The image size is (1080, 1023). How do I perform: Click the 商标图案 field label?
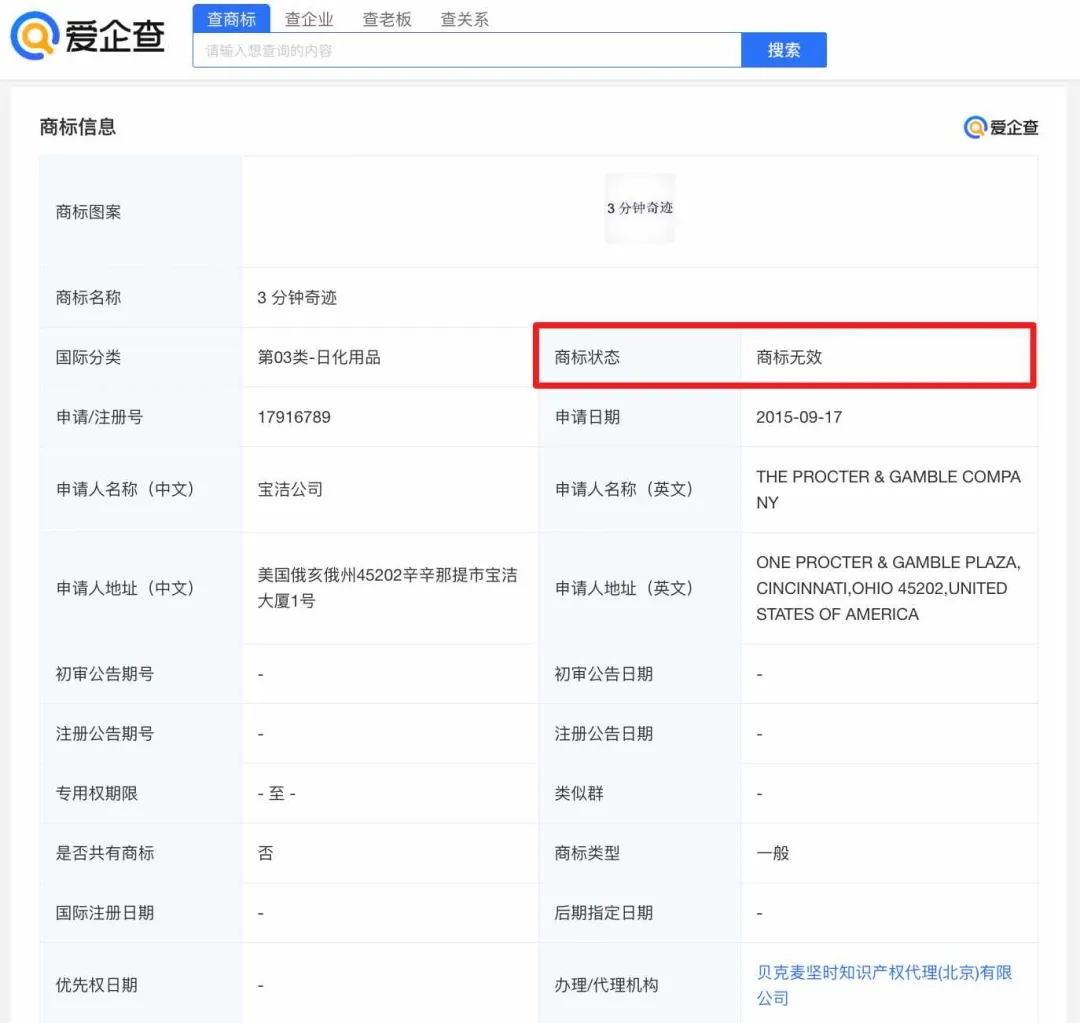pos(88,212)
